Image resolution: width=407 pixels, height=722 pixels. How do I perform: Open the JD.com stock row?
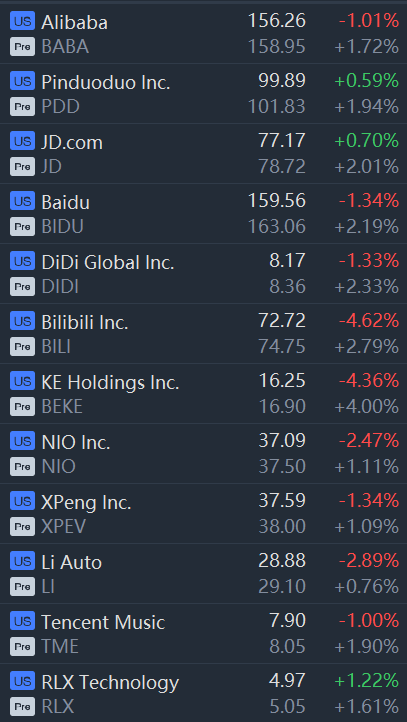[204, 153]
